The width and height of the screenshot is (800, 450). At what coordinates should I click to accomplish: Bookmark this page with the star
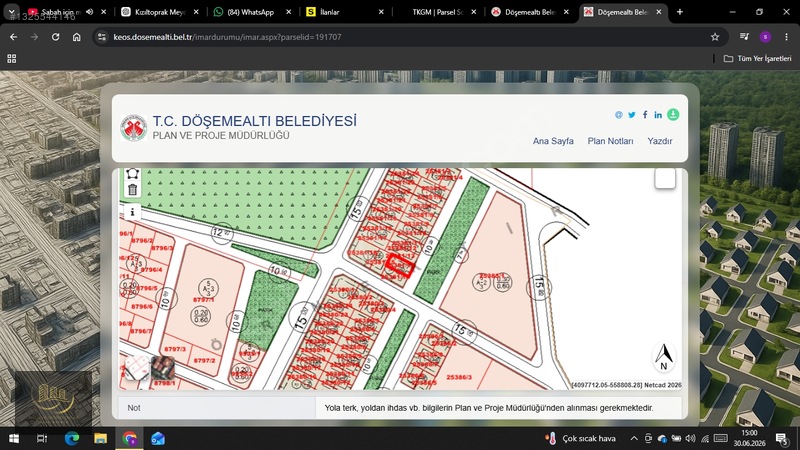point(715,37)
